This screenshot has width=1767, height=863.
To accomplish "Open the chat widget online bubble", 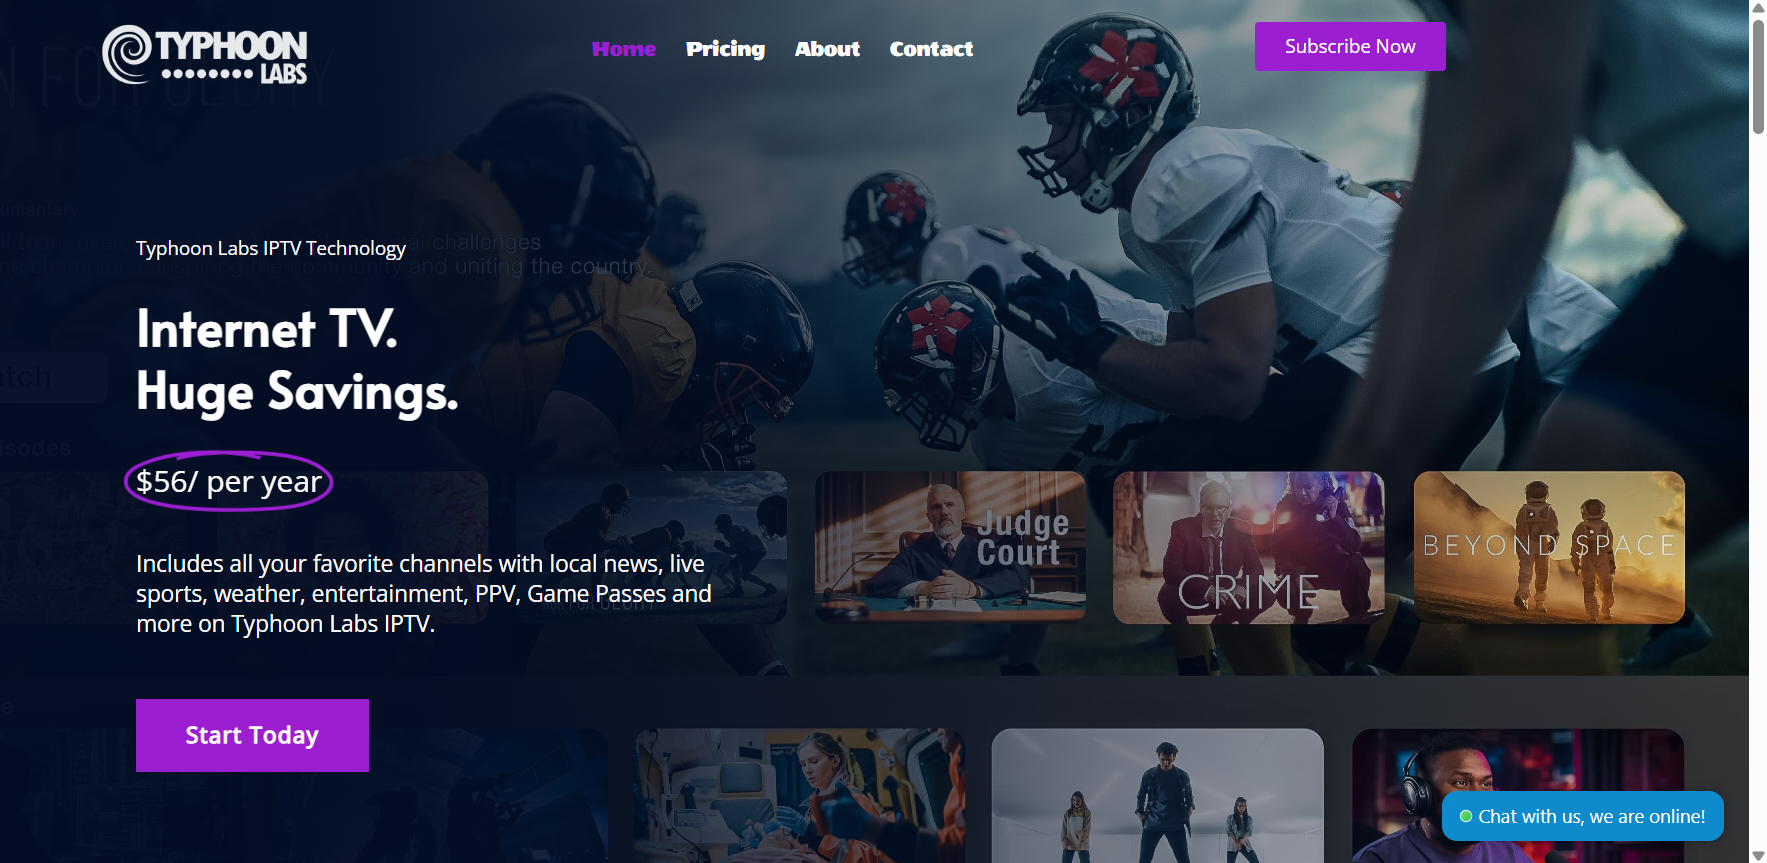I will [x=1583, y=816].
